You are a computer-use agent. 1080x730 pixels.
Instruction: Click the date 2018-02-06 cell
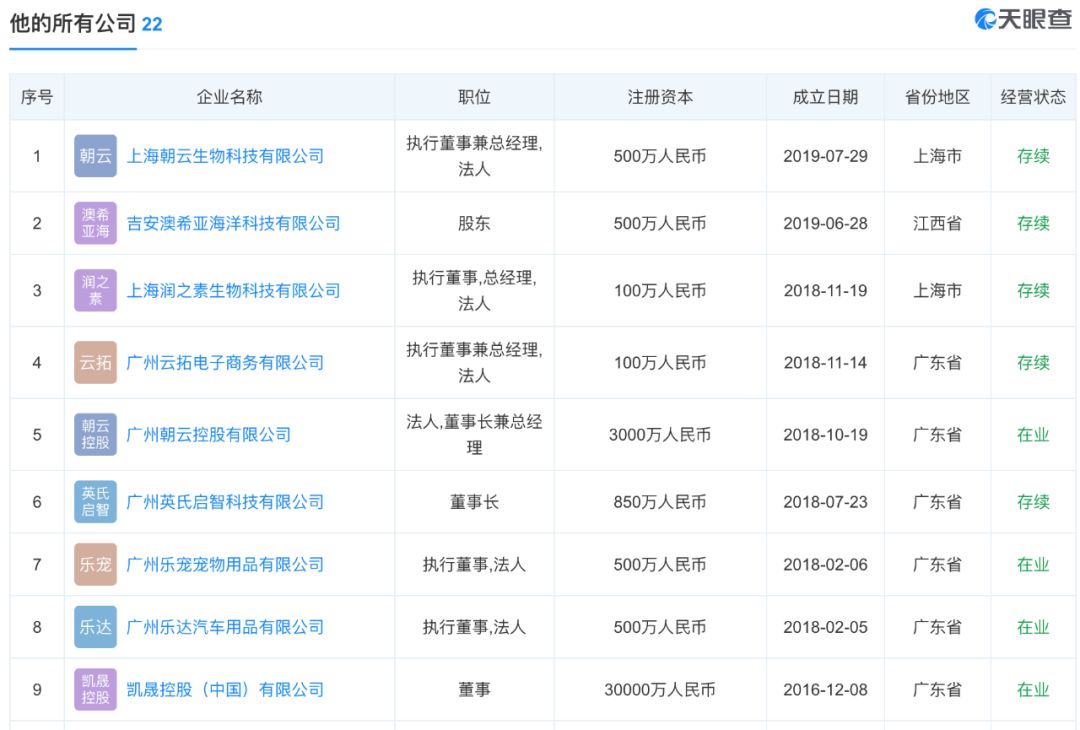tap(825, 565)
